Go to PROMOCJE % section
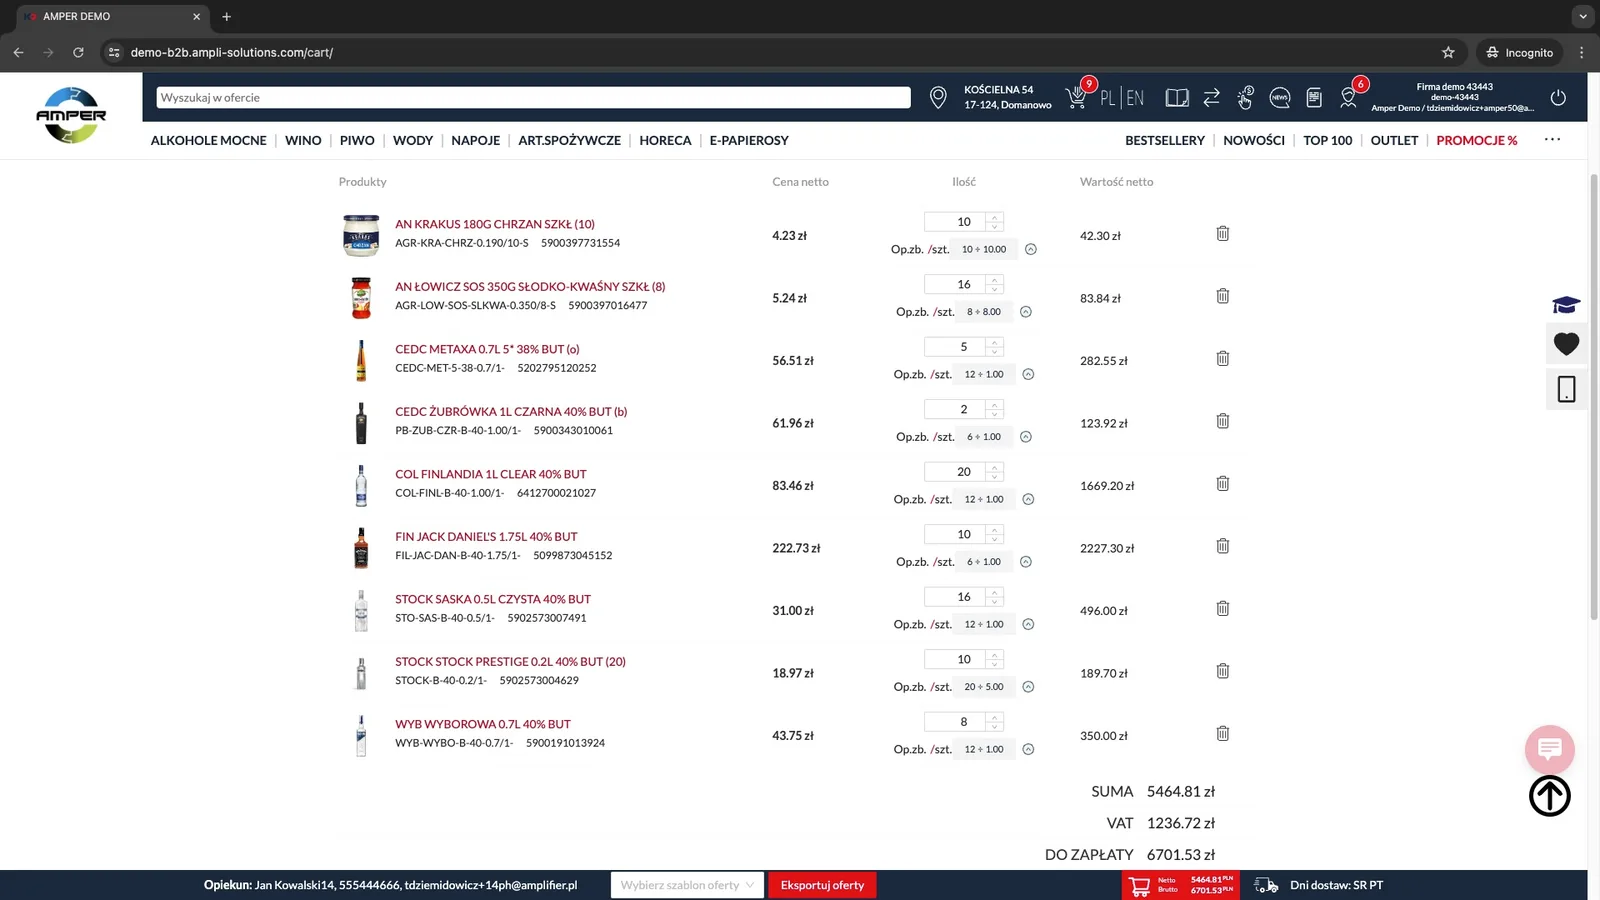The image size is (1600, 900). (x=1476, y=141)
